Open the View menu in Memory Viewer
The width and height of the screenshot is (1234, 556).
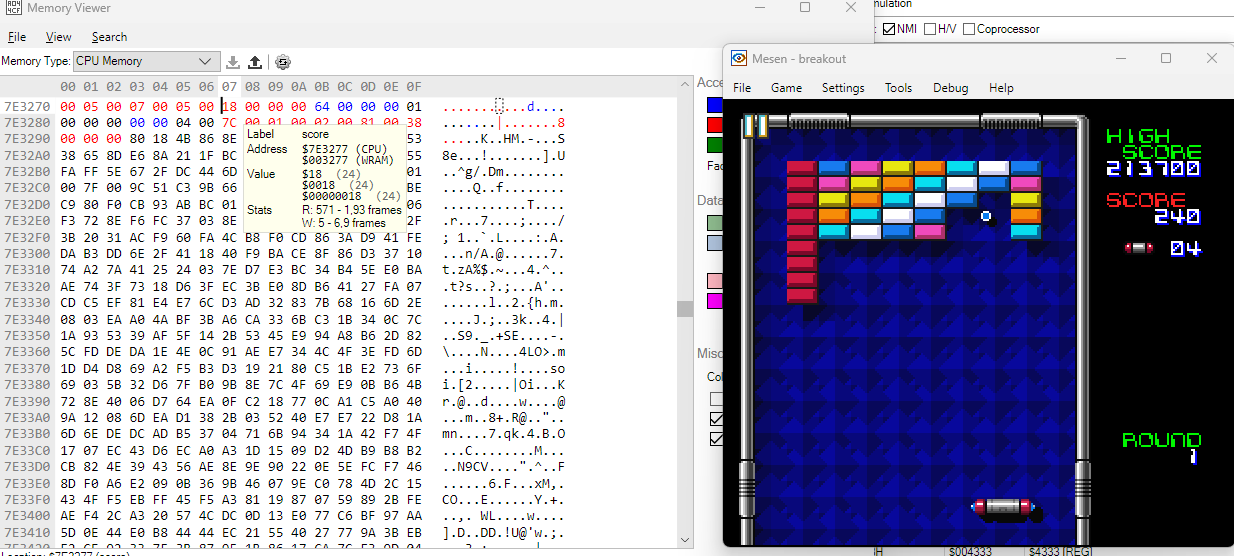59,37
